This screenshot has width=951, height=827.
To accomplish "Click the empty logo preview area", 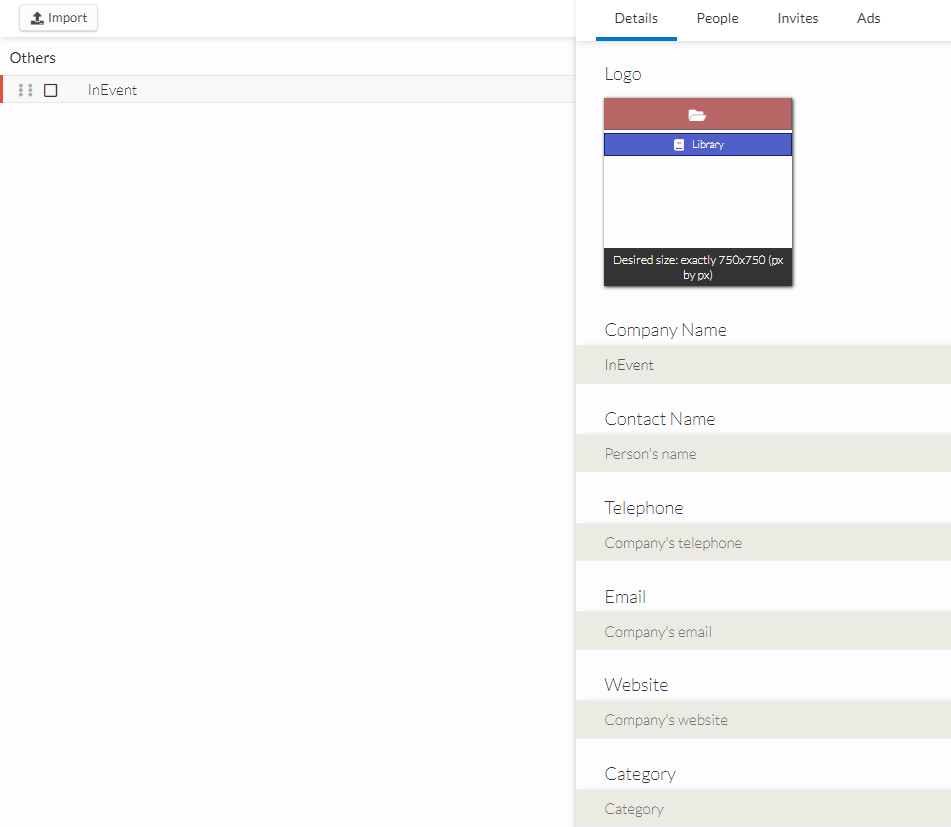I will [697, 202].
